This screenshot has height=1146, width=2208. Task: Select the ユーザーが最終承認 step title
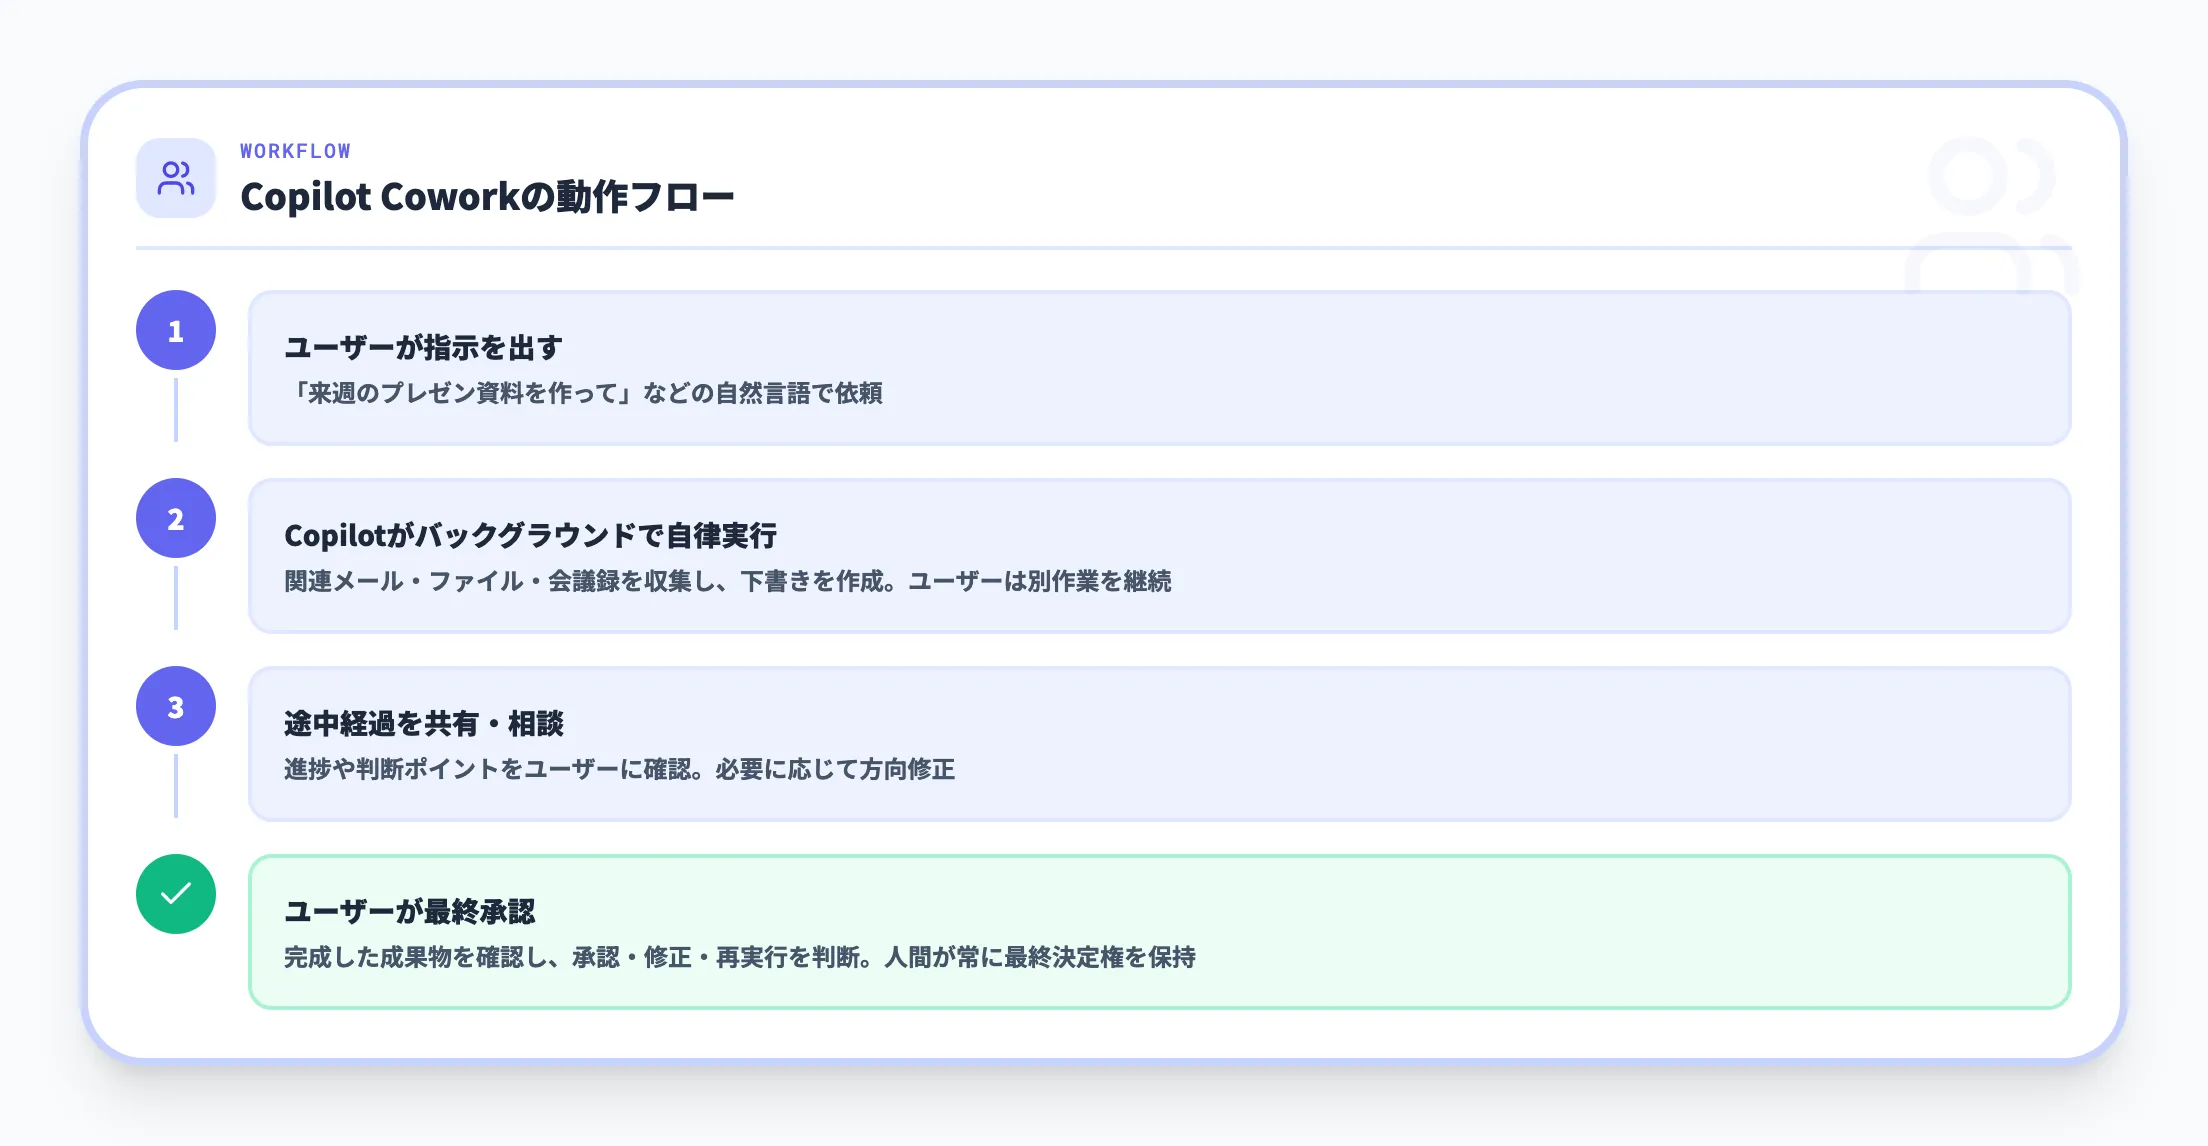point(409,912)
